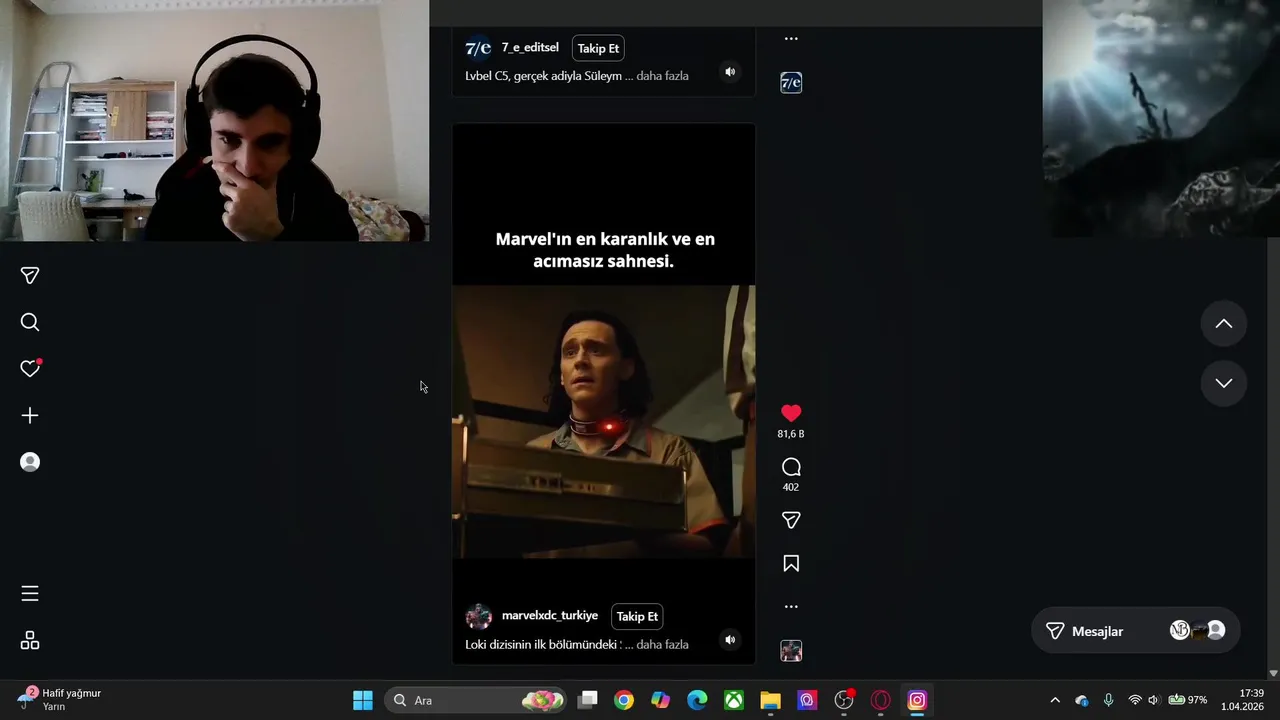Click the 402 comments count
This screenshot has width=1280, height=720.
tap(791, 487)
